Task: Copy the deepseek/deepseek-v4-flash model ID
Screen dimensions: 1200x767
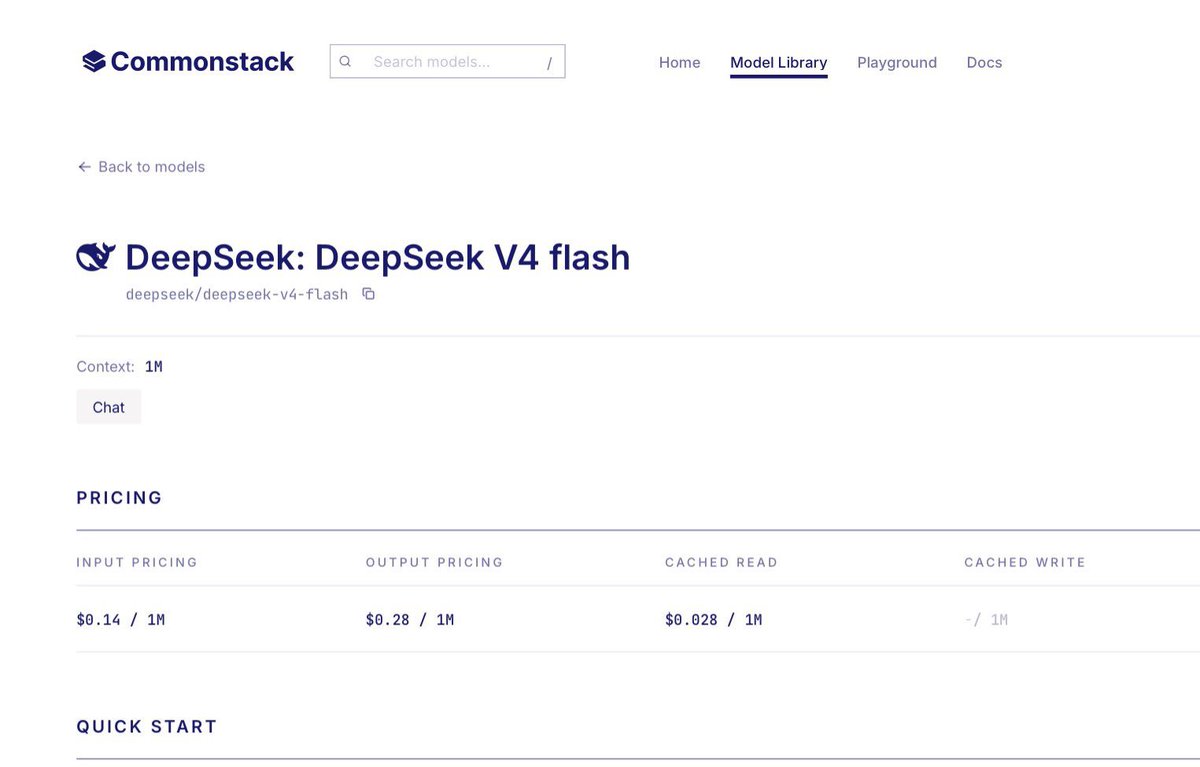Action: [368, 294]
